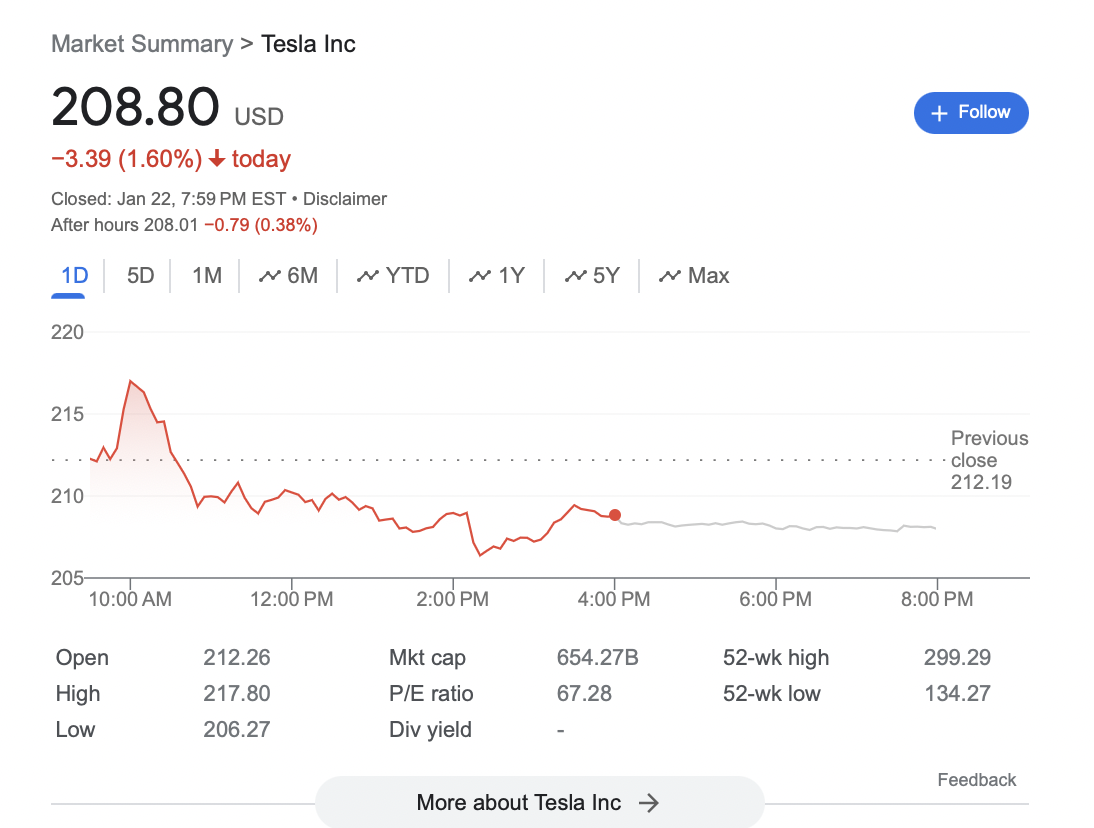Click the trend icon beside Max

pos(669,276)
